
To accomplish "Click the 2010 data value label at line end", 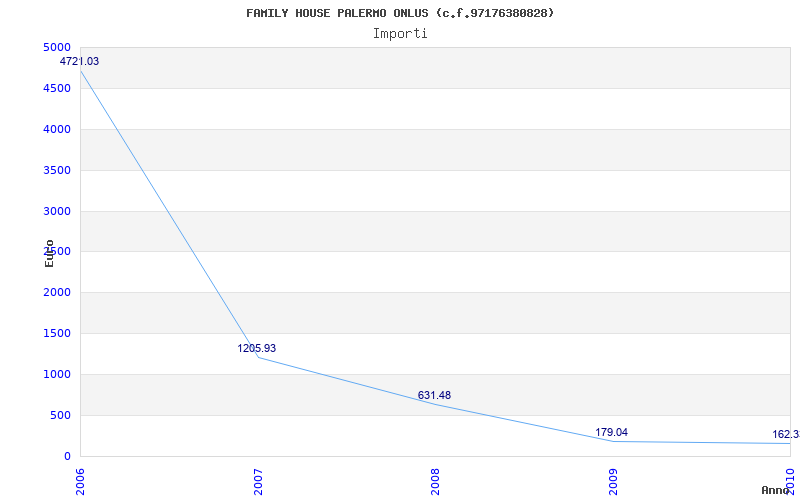I will (785, 435).
